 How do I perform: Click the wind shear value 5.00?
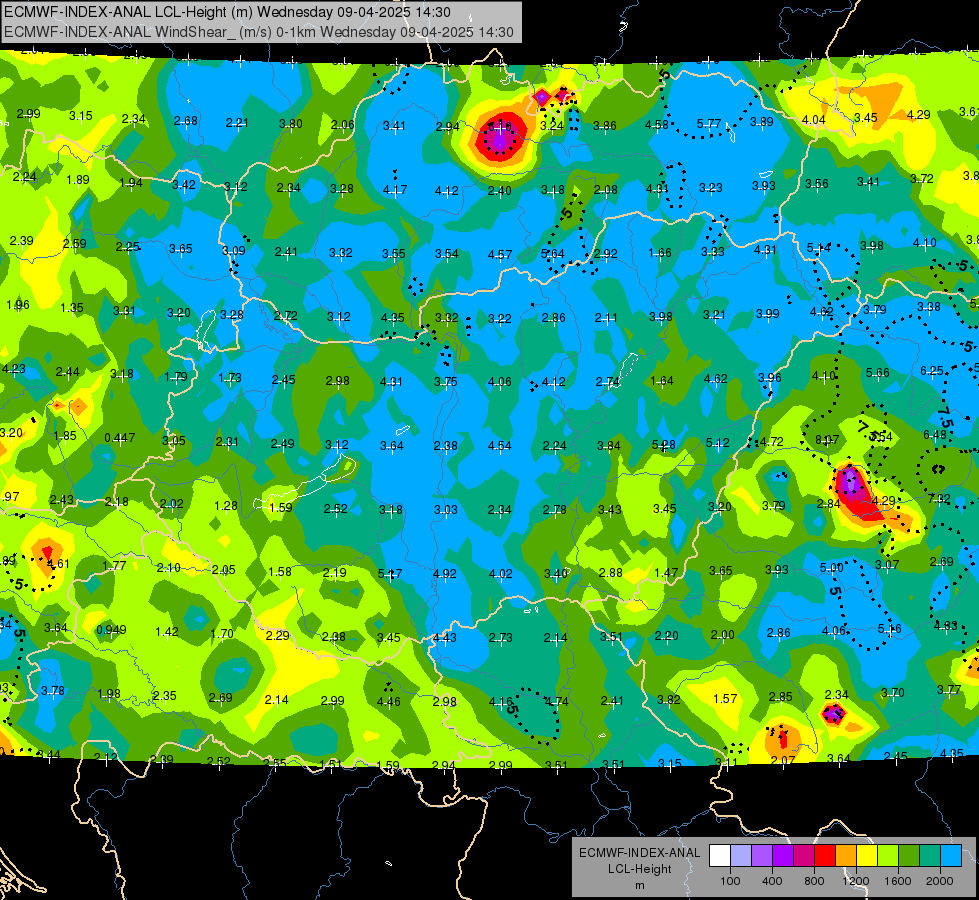pos(831,568)
